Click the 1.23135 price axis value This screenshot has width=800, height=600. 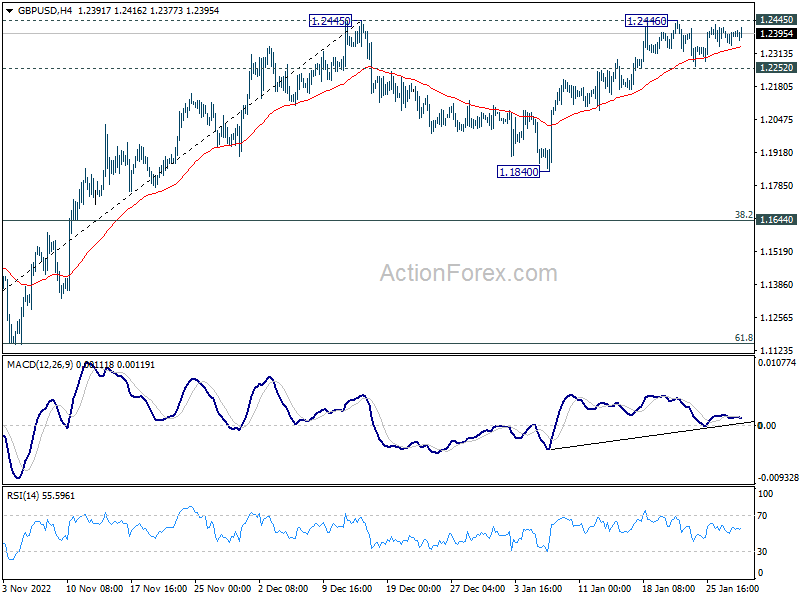tap(777, 54)
